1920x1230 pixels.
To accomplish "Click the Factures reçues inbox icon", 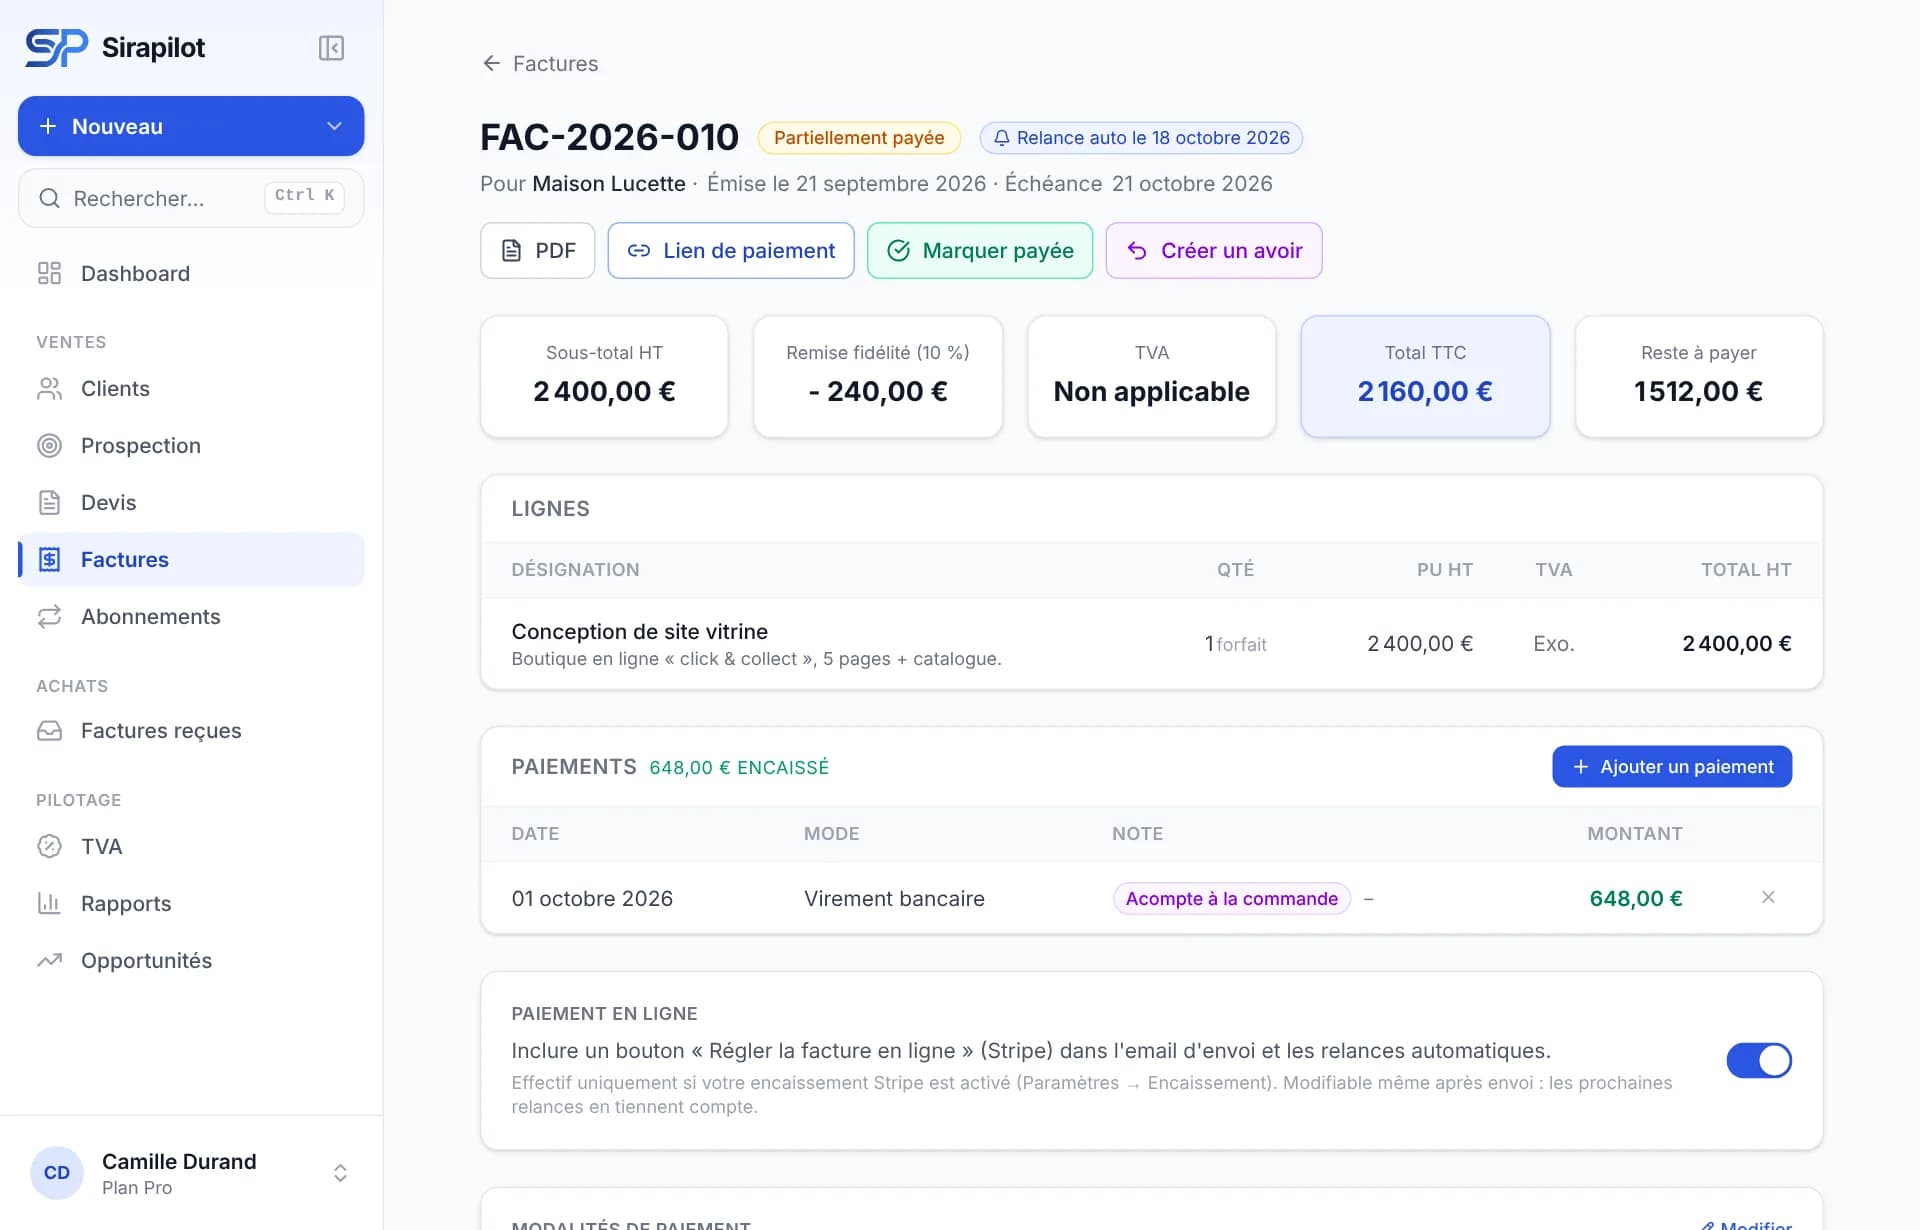I will click(x=49, y=731).
